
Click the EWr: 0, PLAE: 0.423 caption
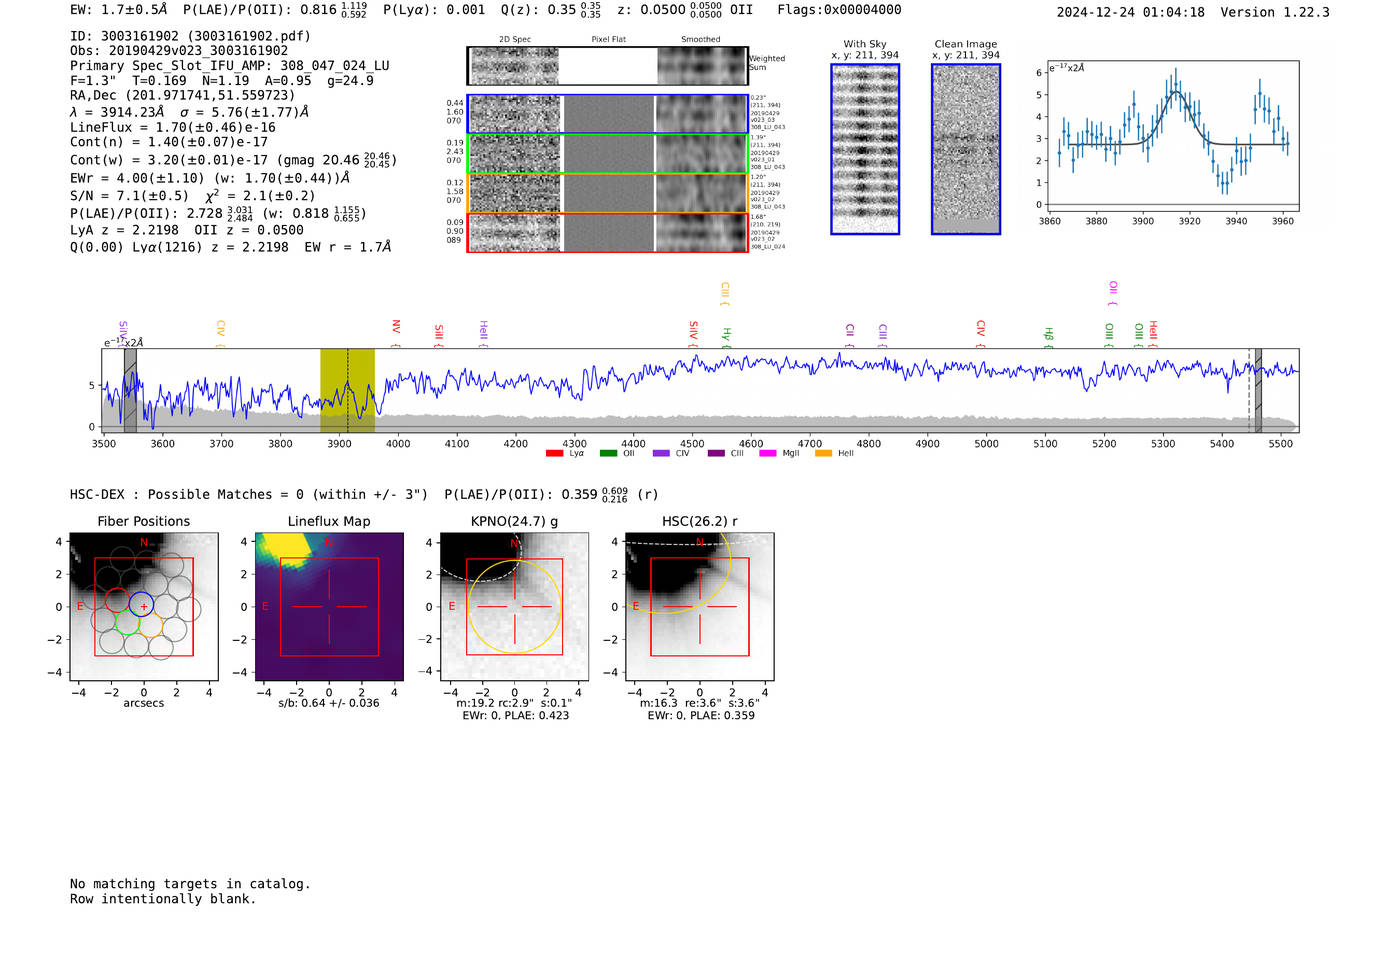(x=515, y=716)
